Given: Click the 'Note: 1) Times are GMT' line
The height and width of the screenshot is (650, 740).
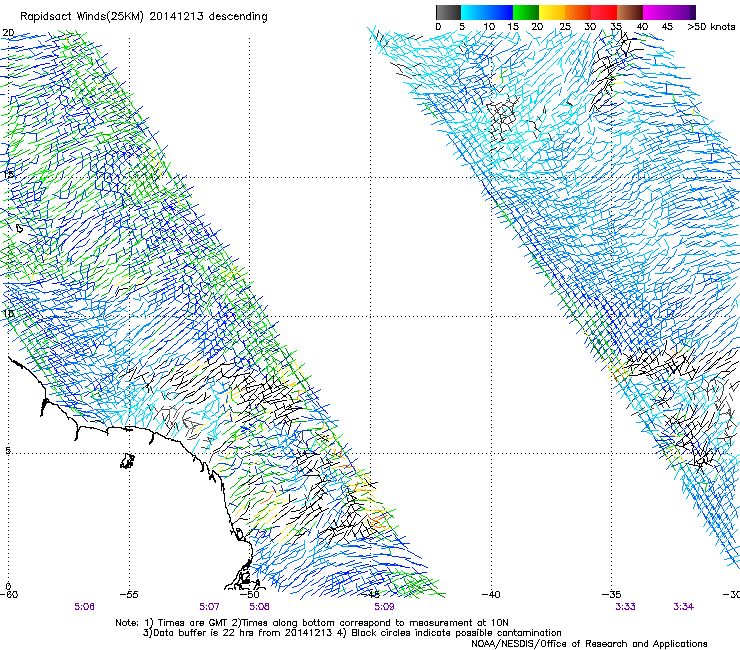Looking at the screenshot, I should [x=312, y=623].
